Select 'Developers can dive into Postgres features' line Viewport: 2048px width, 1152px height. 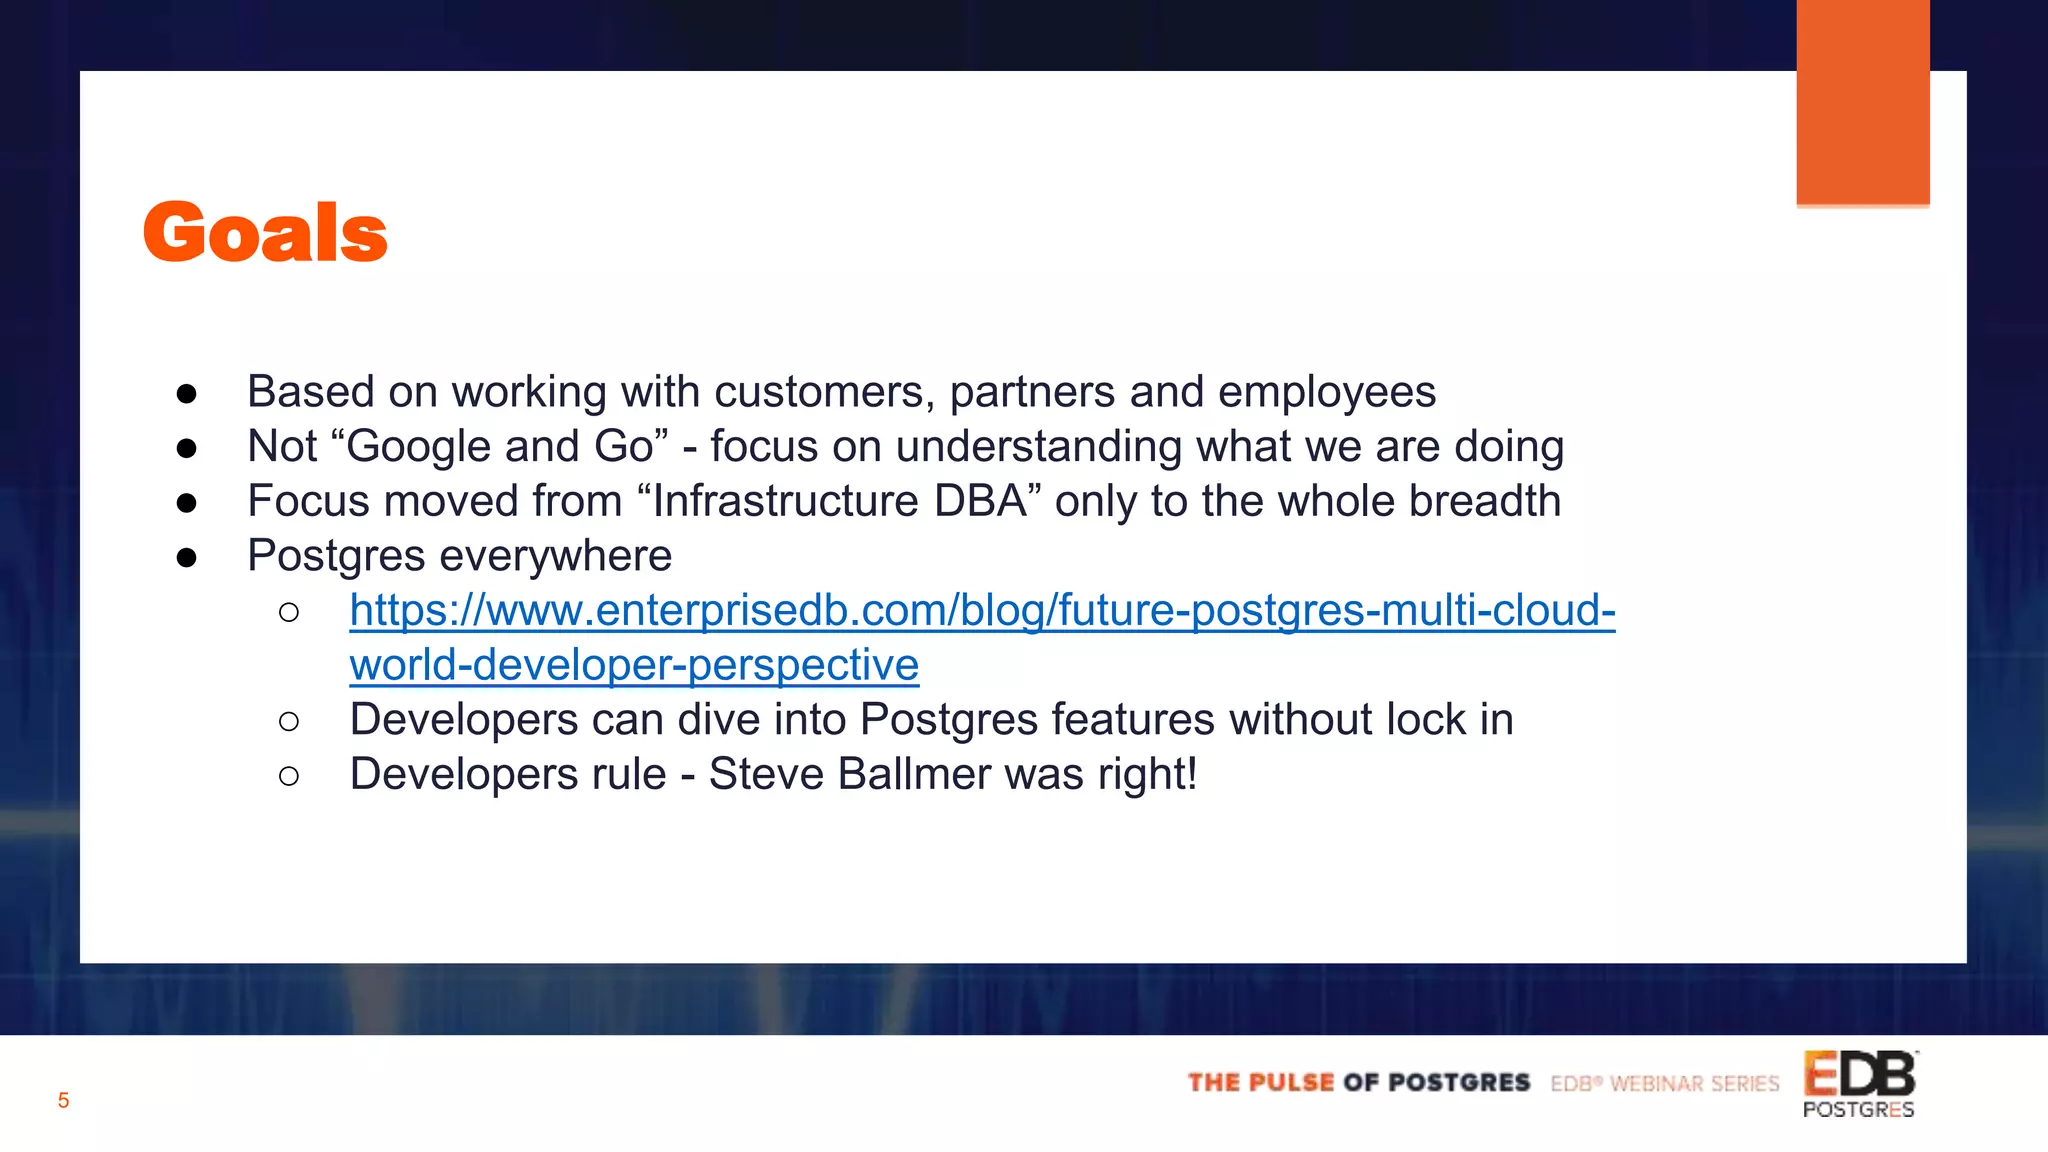click(931, 720)
